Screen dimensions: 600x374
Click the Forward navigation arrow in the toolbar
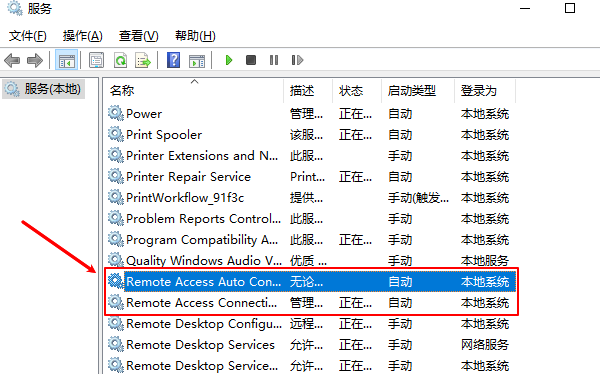pos(35,60)
